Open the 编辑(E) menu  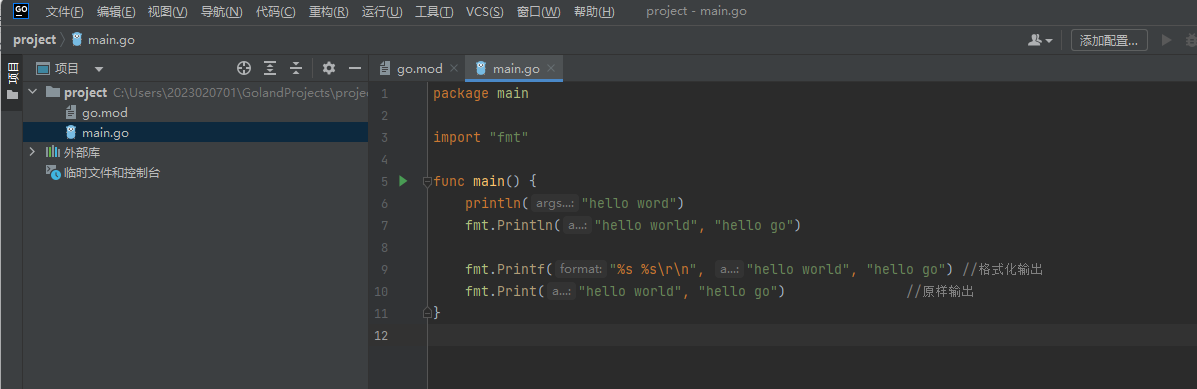(116, 11)
